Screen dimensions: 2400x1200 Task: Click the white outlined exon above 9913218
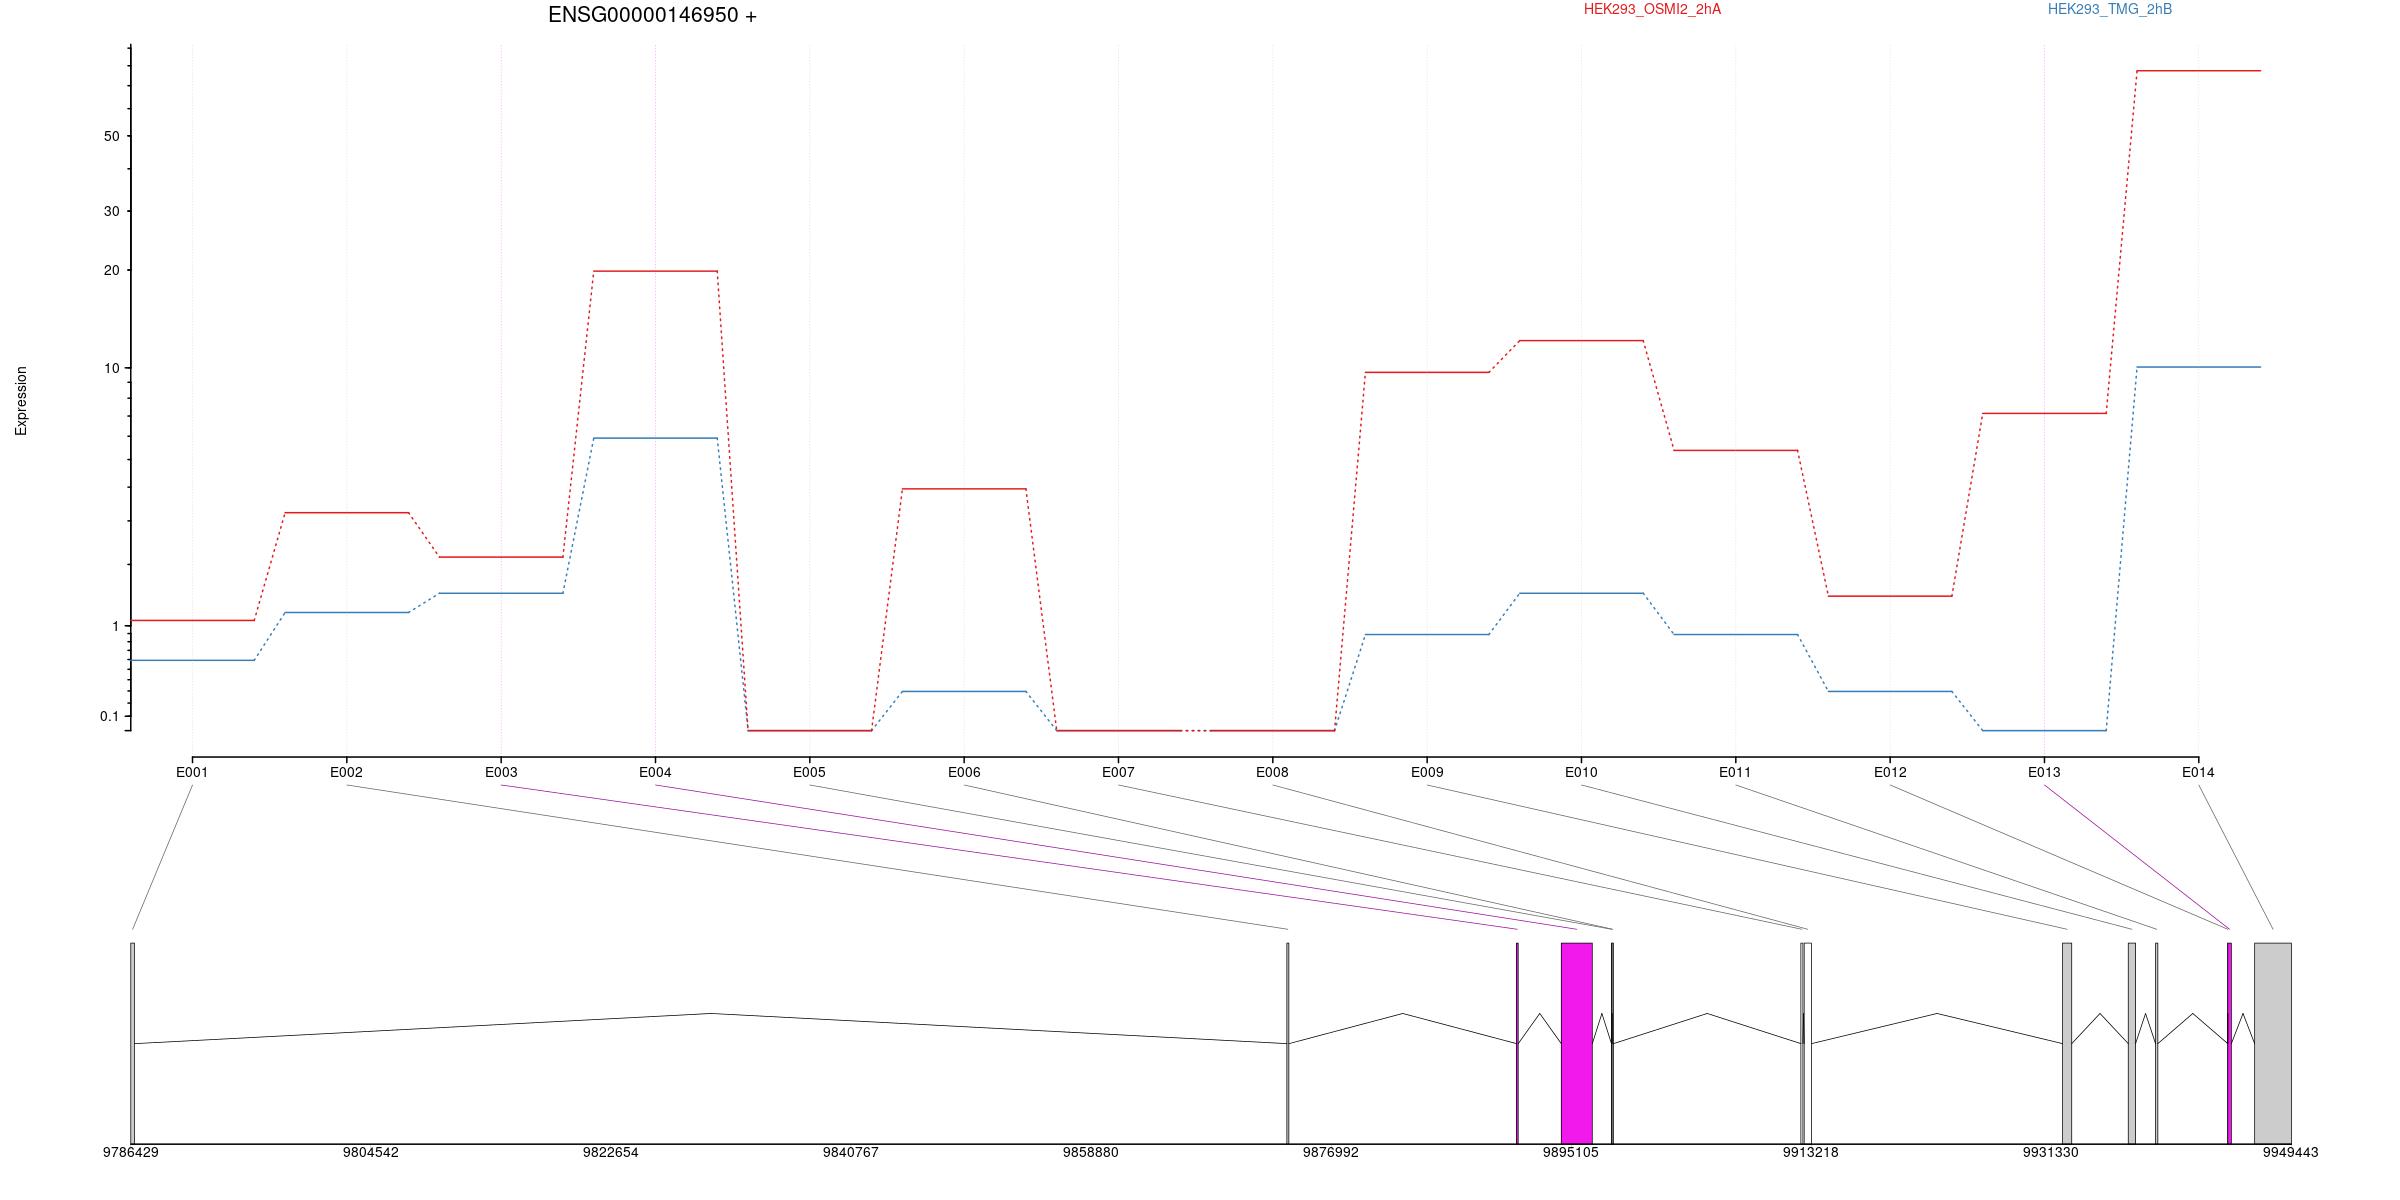(1808, 1043)
